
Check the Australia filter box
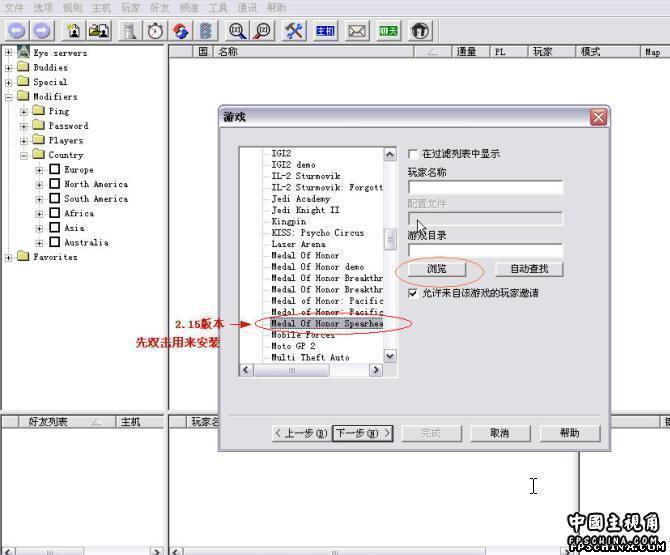tap(54, 242)
